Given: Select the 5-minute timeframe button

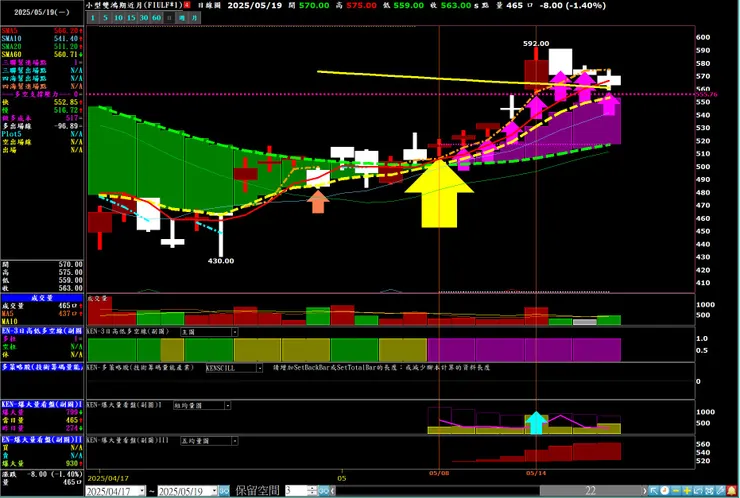Looking at the screenshot, I should coord(106,18).
